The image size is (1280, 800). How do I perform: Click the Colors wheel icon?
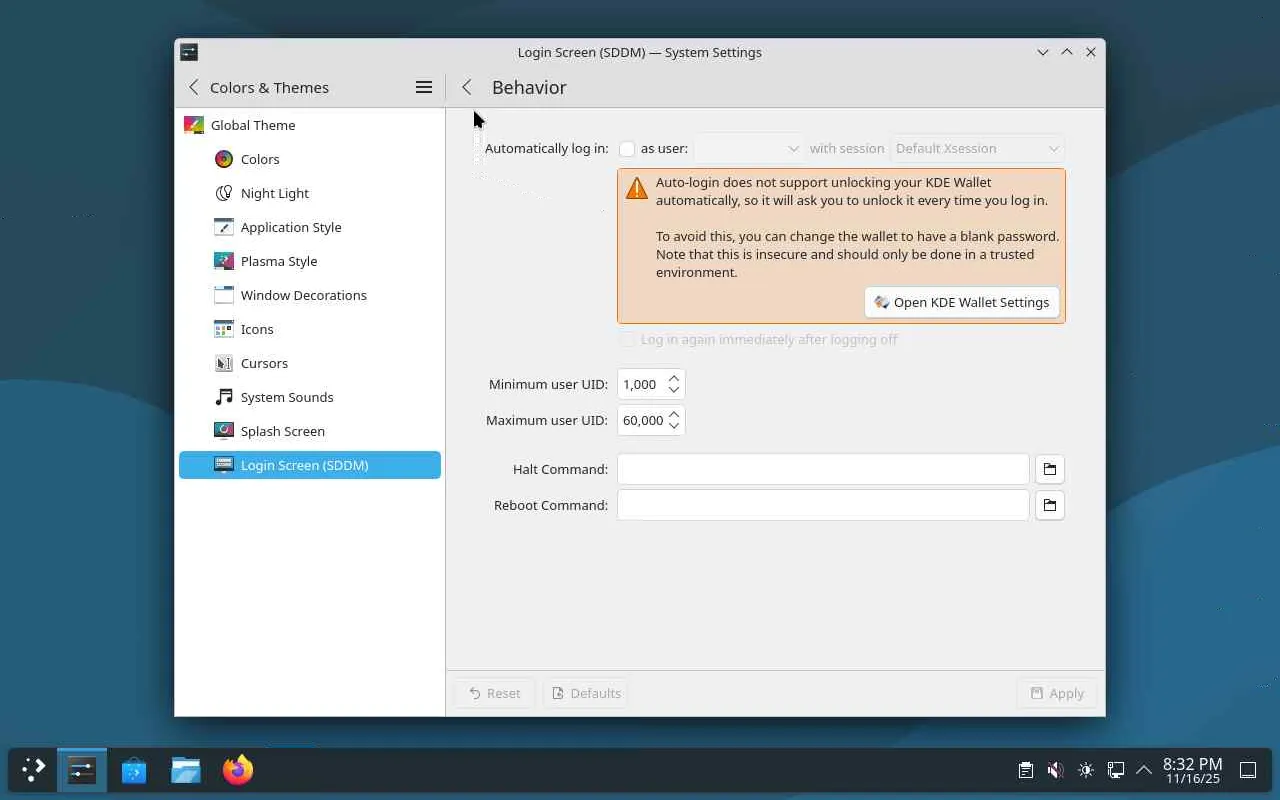click(x=224, y=159)
